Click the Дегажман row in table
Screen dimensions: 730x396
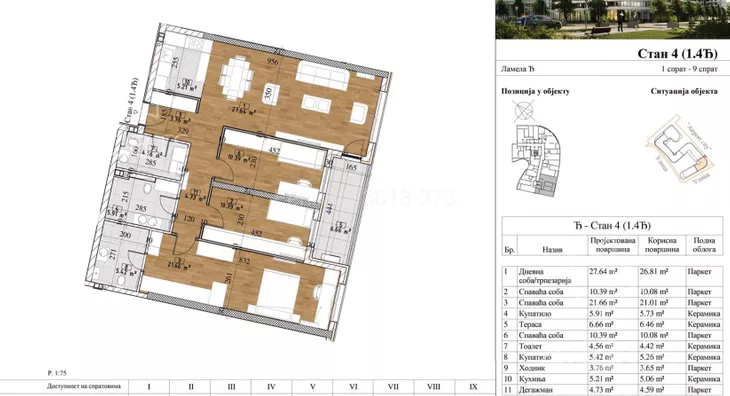coord(613,390)
